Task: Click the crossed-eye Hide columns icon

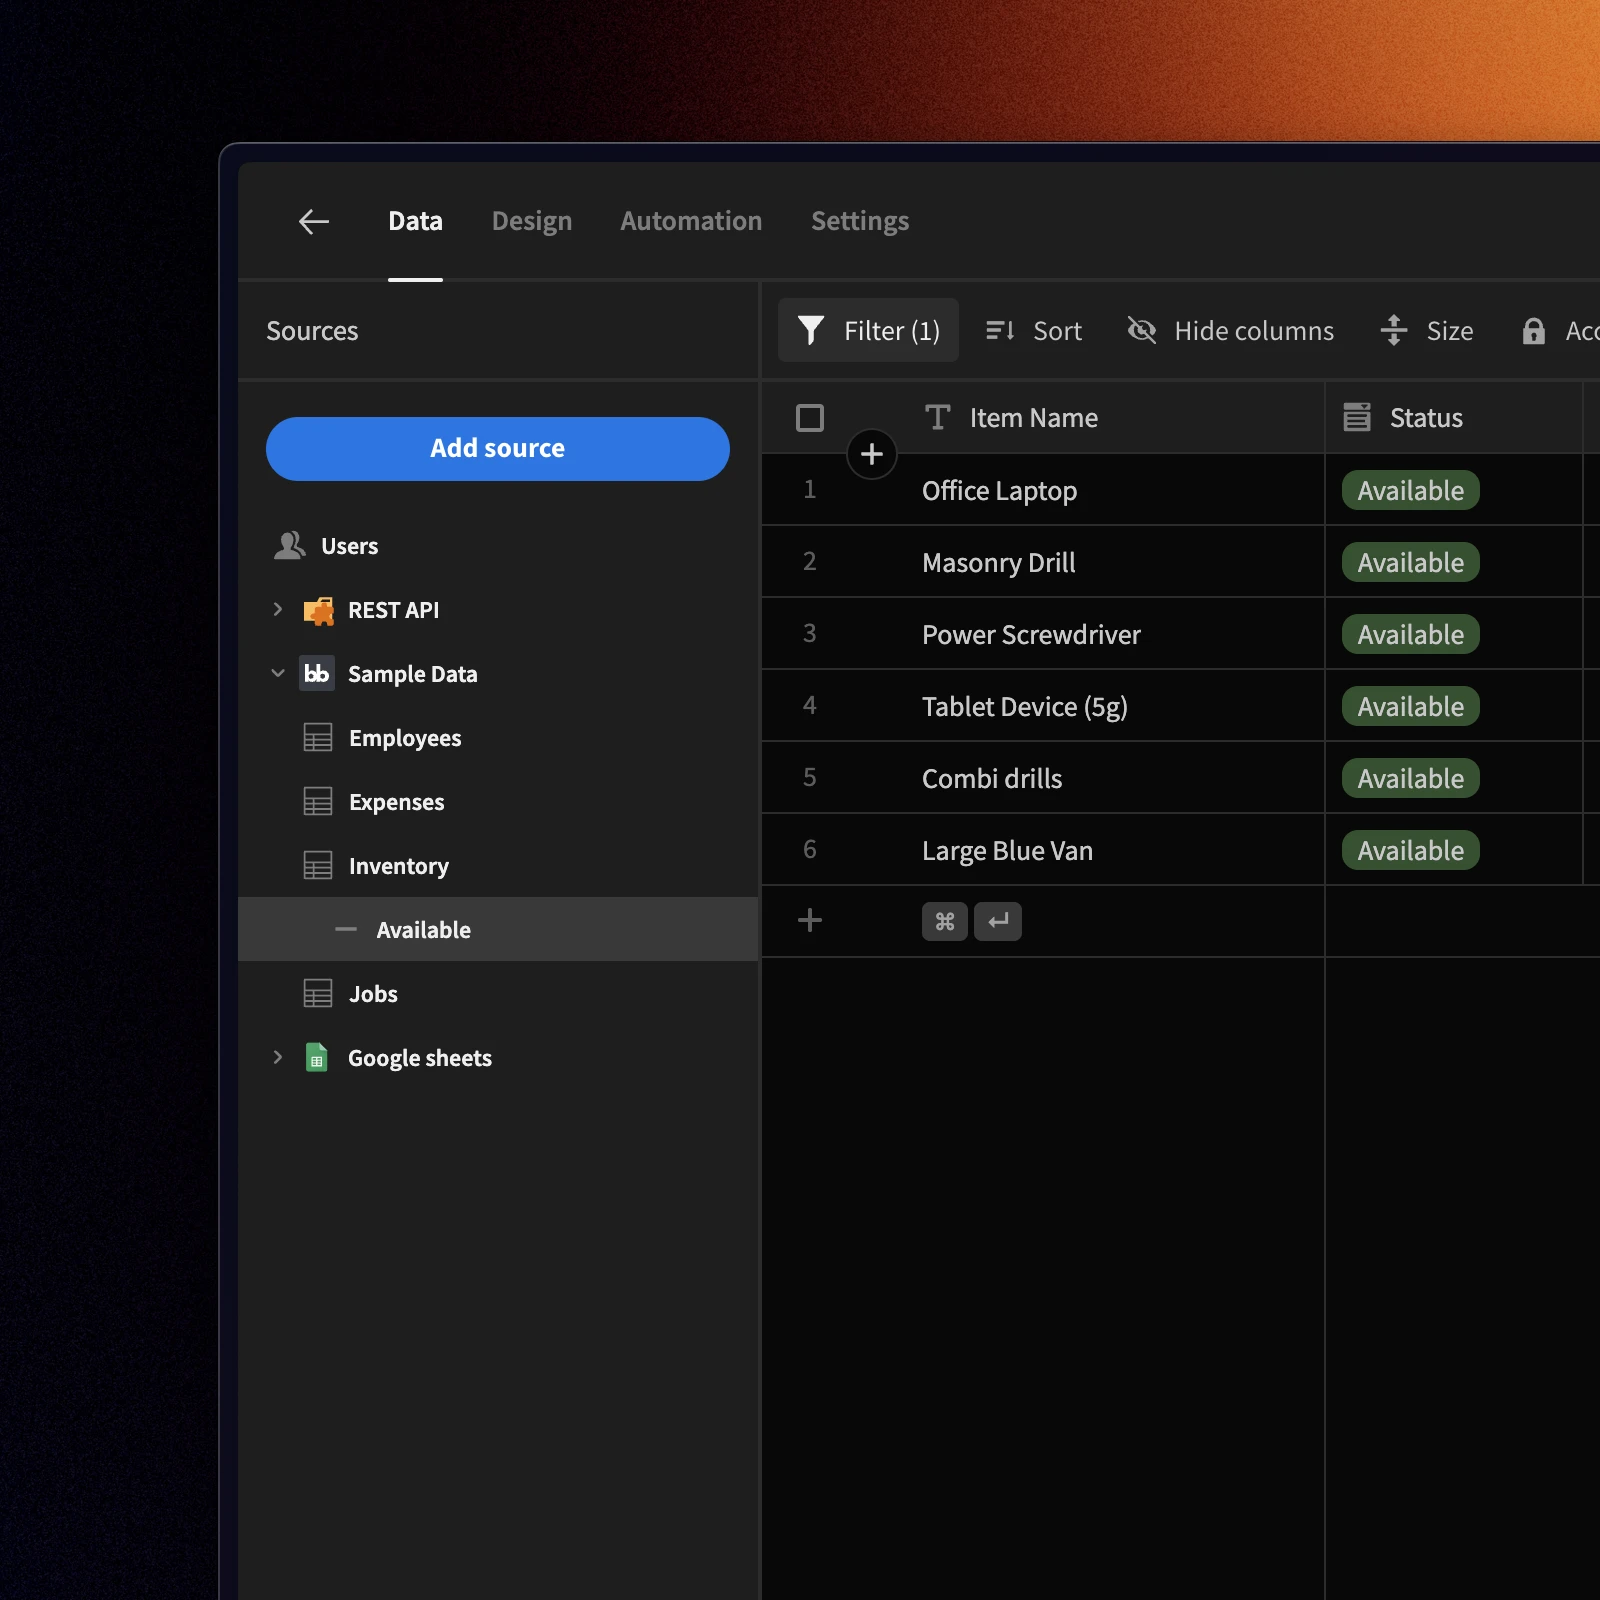Action: [1142, 330]
